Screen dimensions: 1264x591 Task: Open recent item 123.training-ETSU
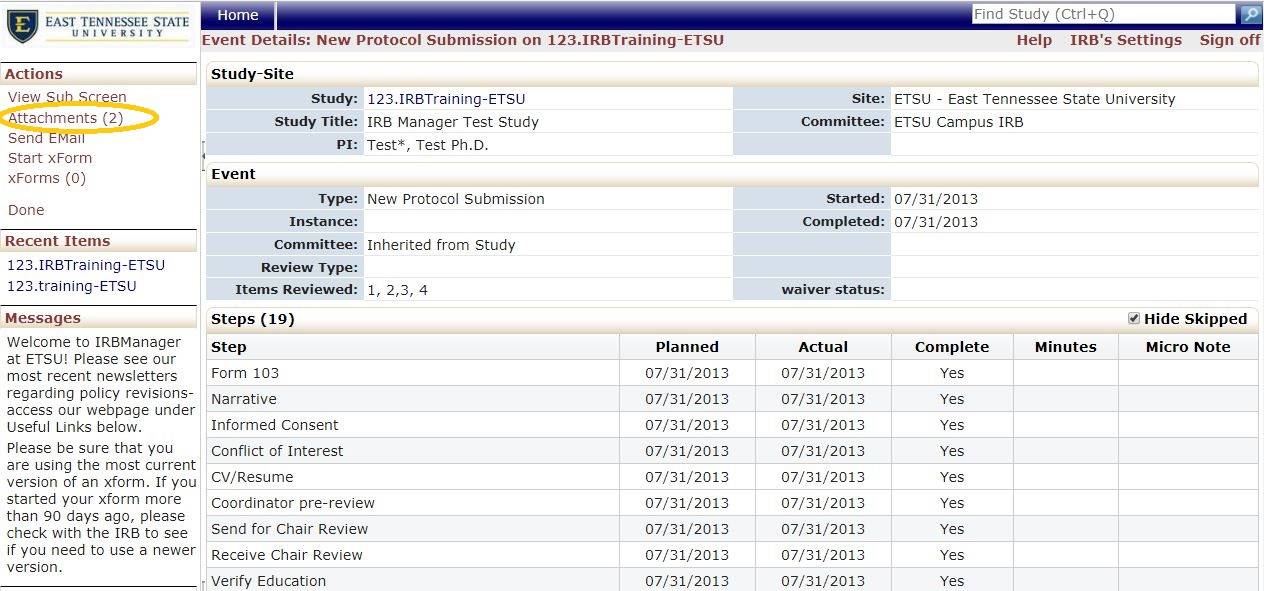click(x=72, y=286)
